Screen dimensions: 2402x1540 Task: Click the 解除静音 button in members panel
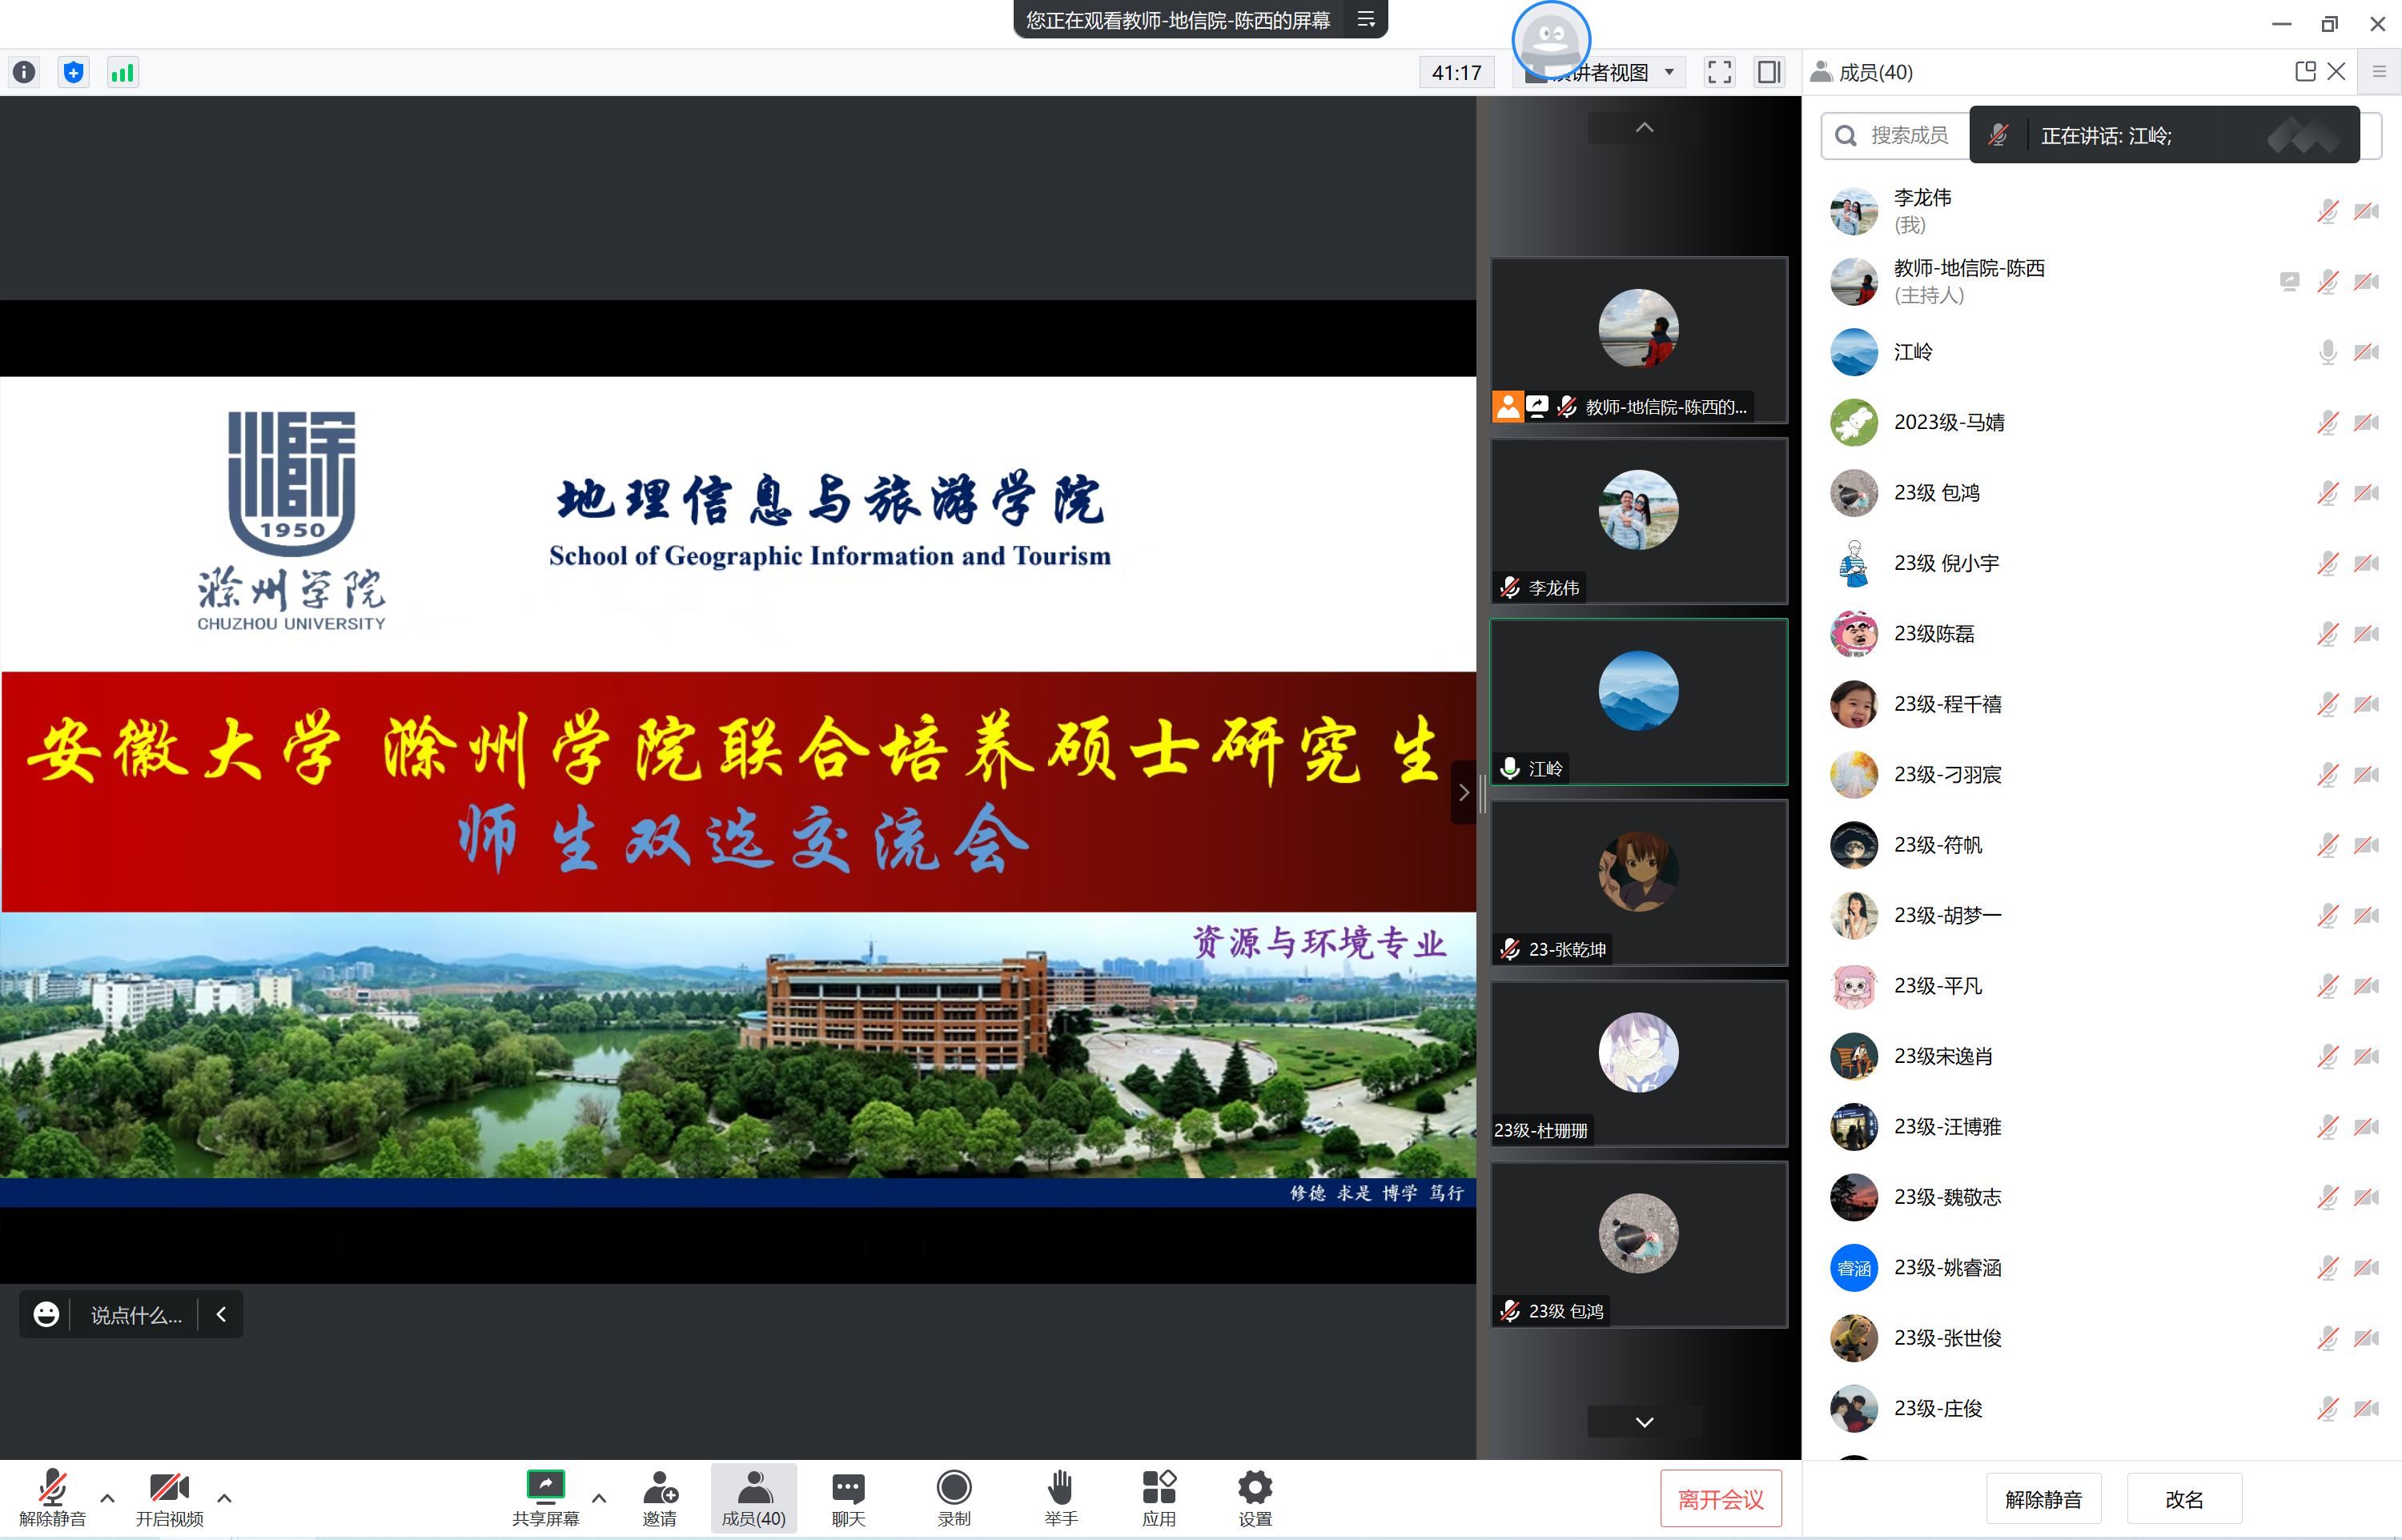pos(2043,1499)
